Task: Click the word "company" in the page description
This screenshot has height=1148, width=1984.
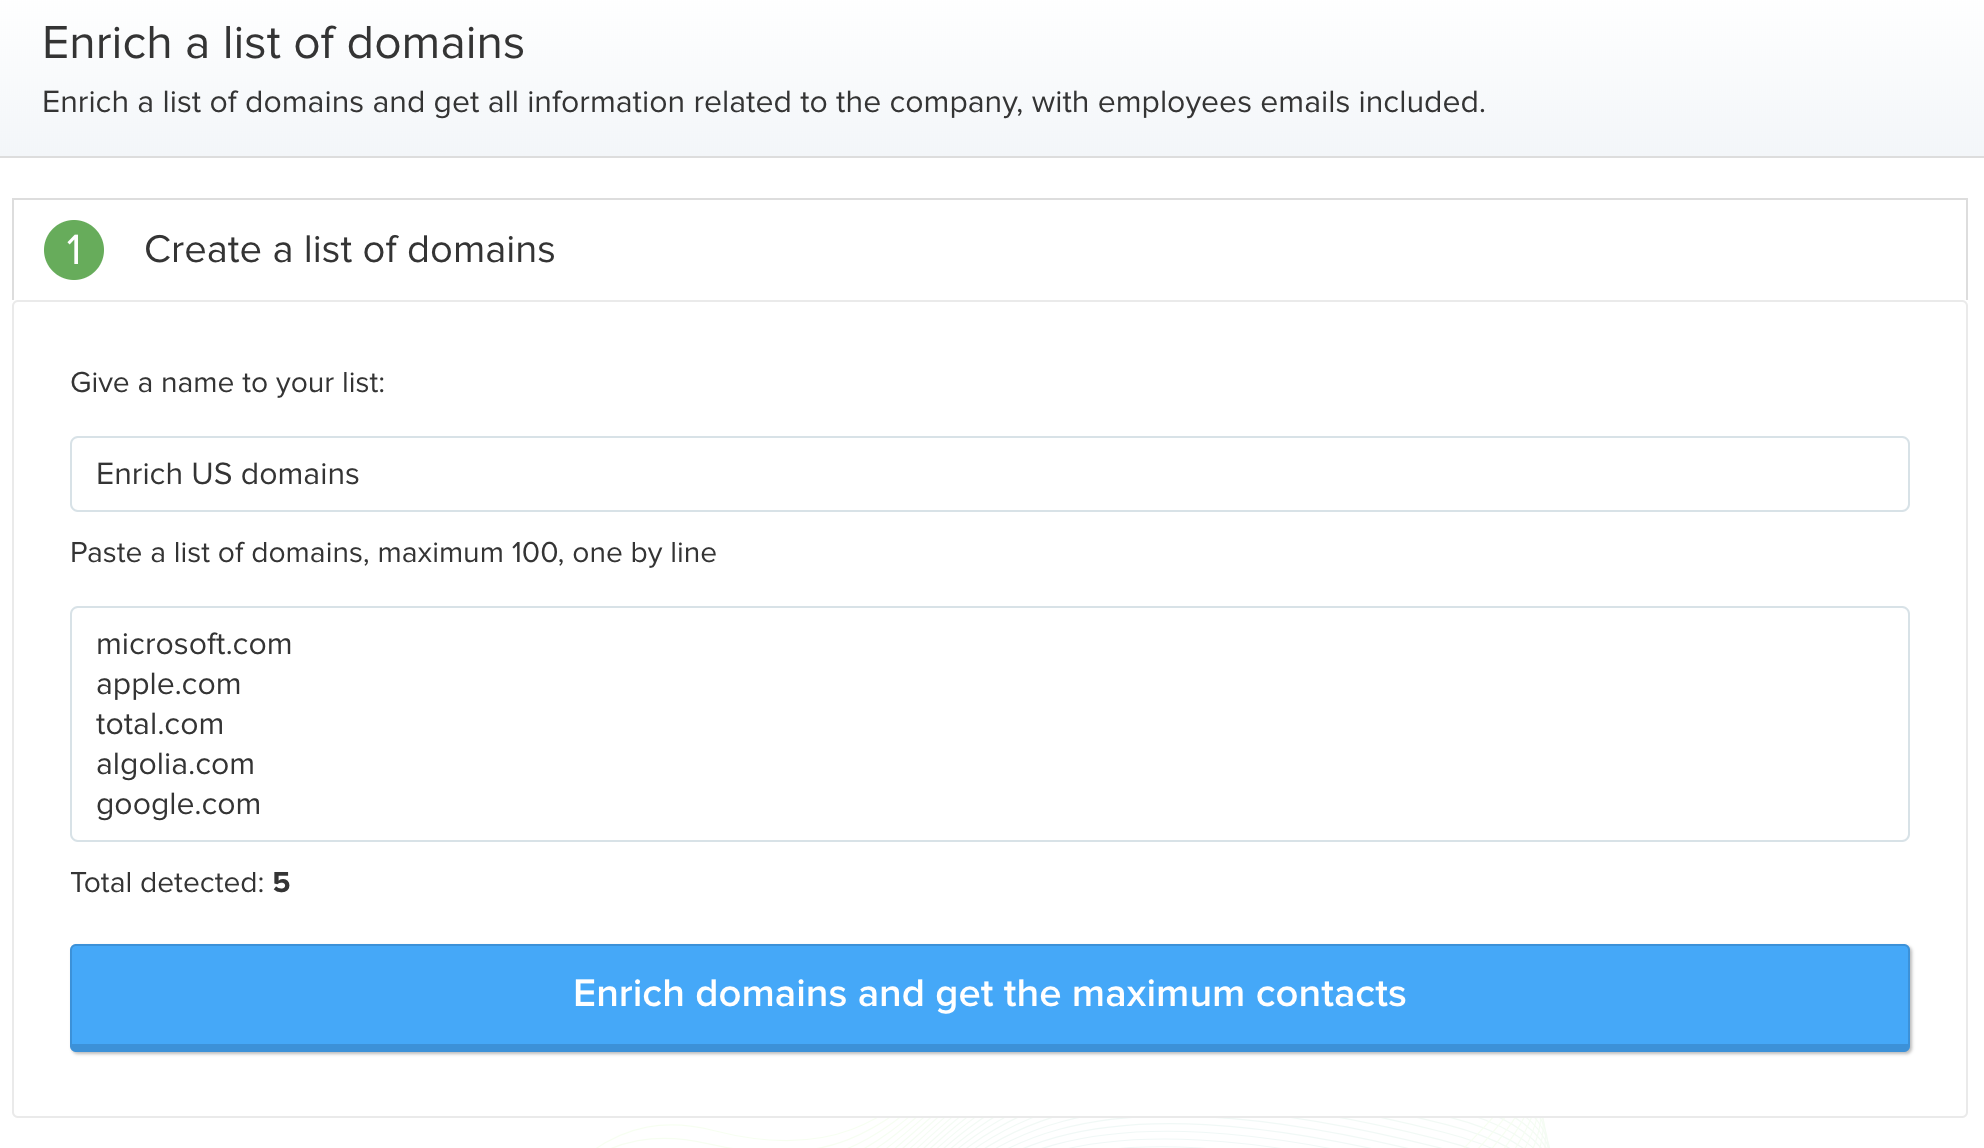Action: [955, 103]
